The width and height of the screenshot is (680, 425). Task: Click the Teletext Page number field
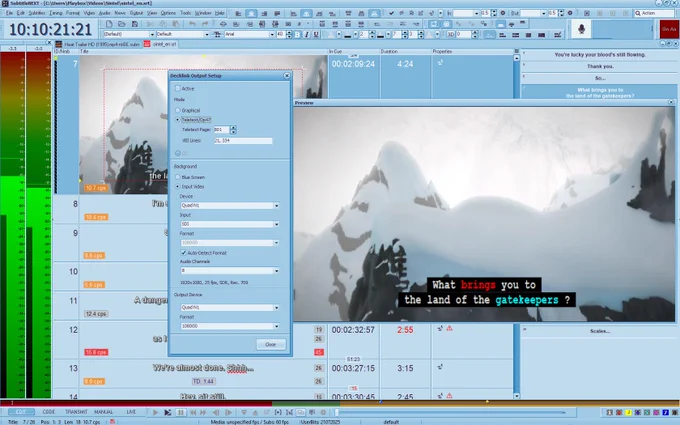pyautogui.click(x=221, y=130)
